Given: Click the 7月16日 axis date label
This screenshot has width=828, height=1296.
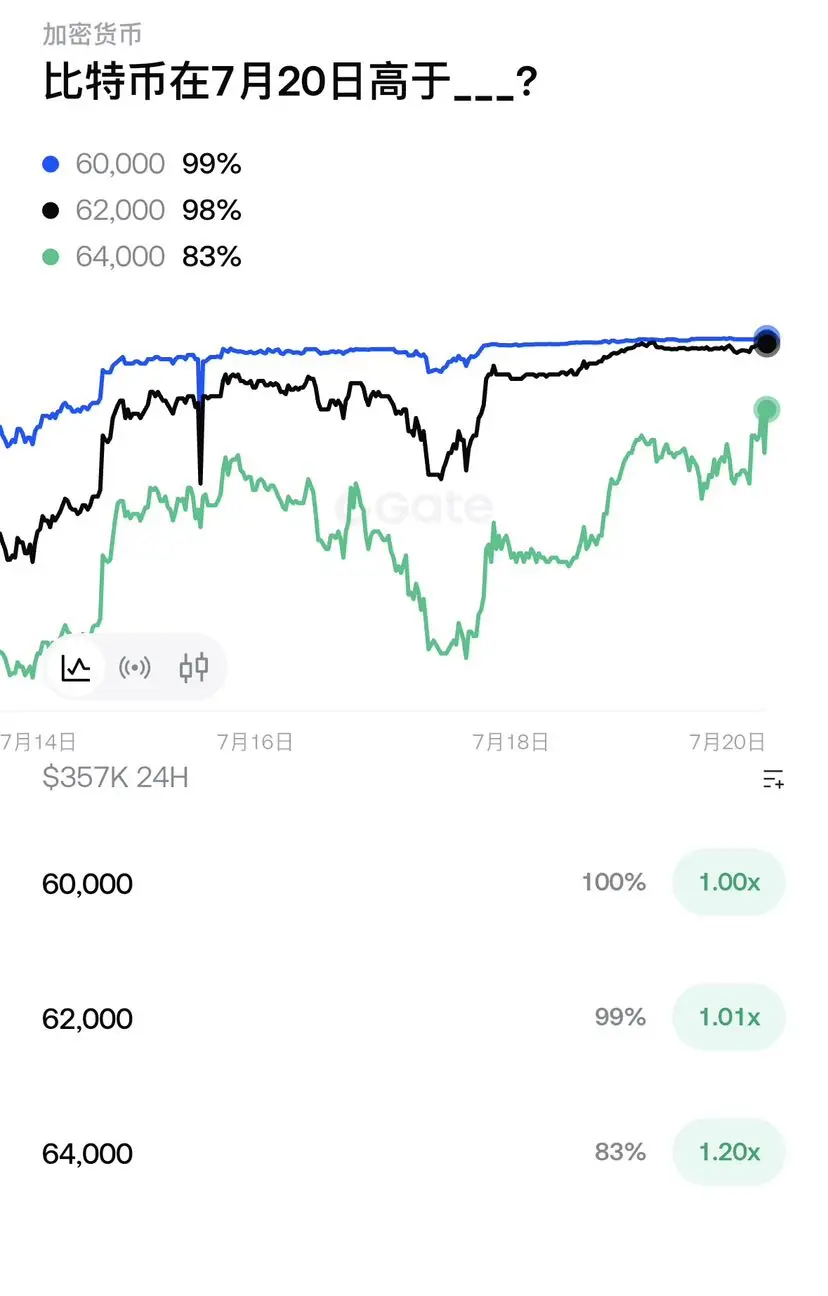Looking at the screenshot, I should point(255,742).
